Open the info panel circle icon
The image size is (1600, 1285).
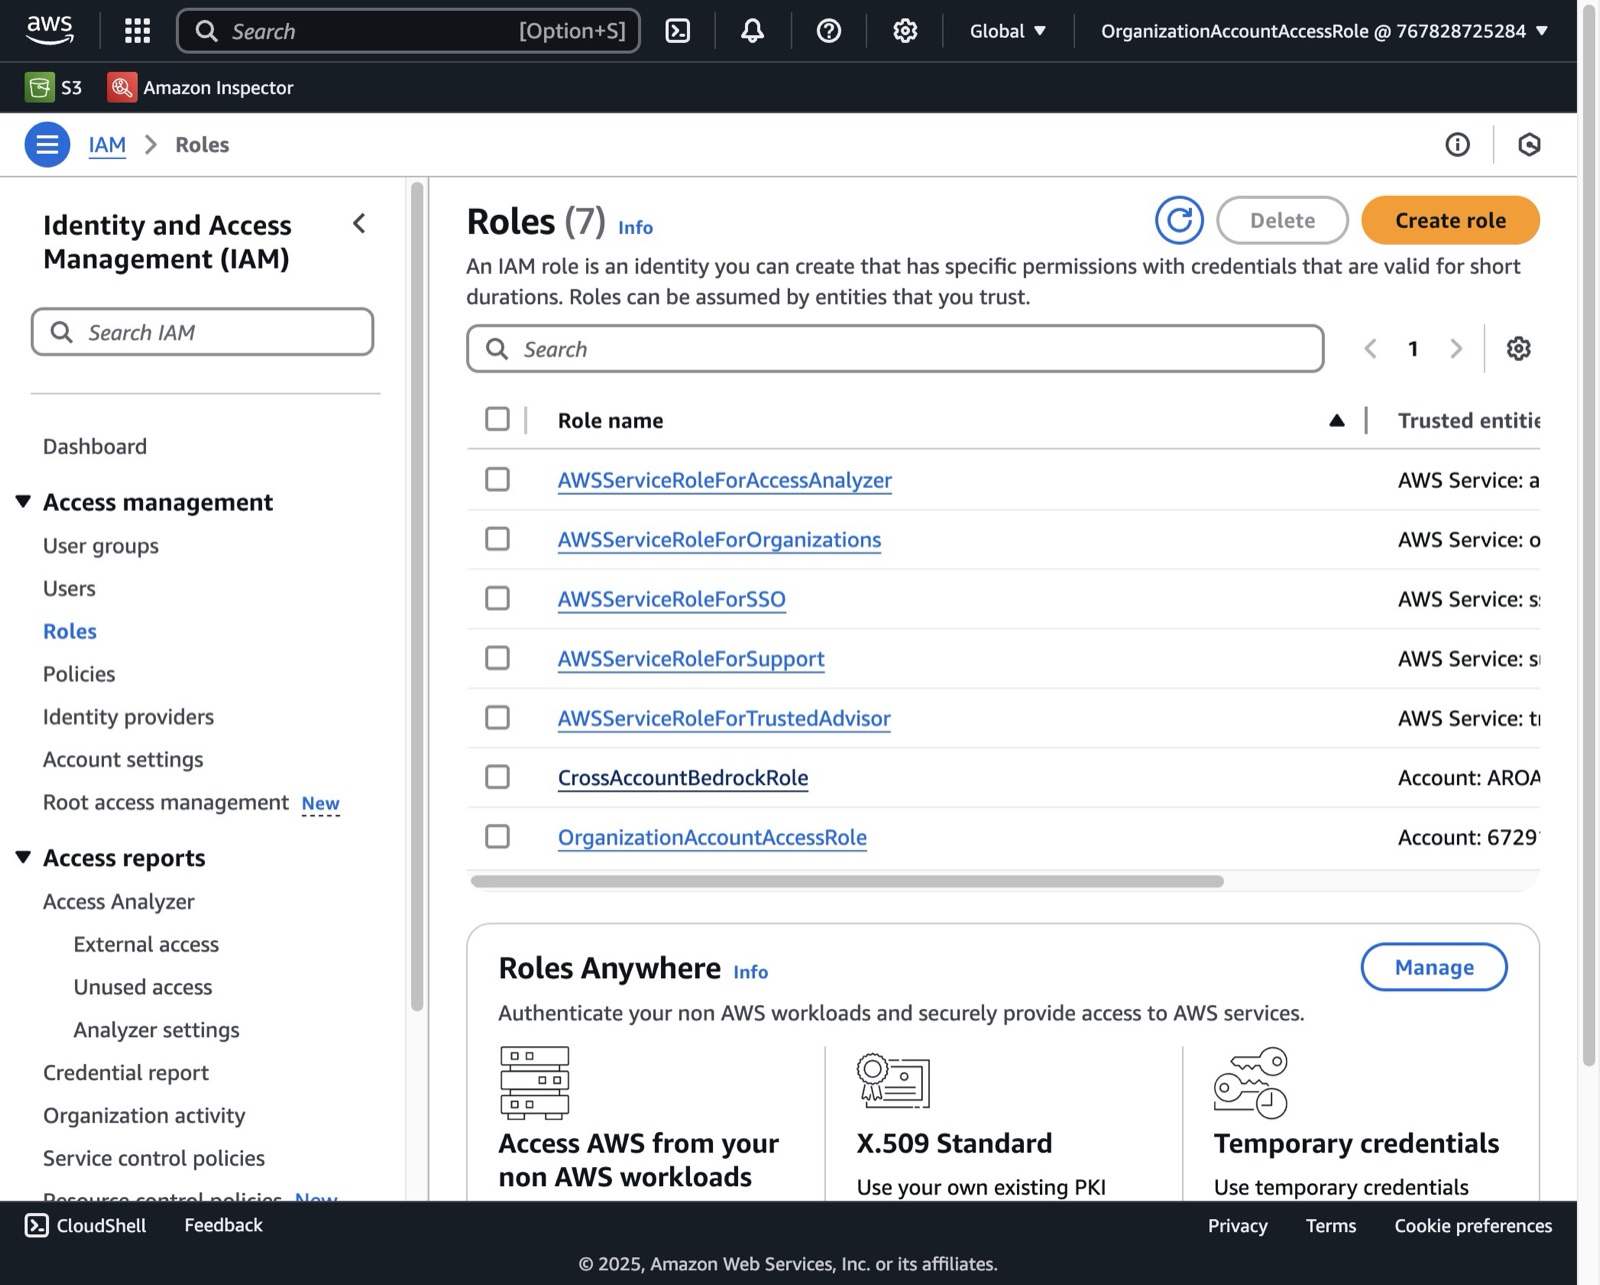[1458, 145]
